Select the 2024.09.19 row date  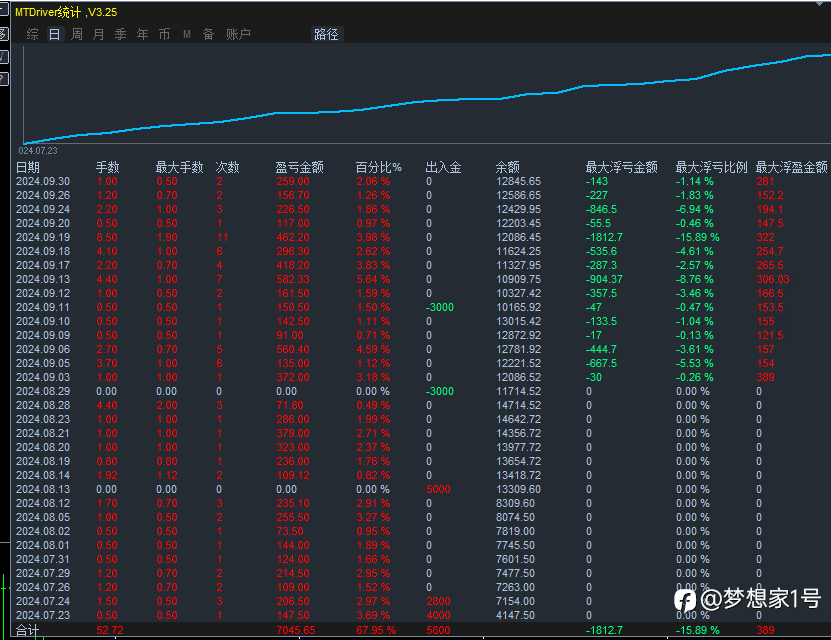coord(43,237)
